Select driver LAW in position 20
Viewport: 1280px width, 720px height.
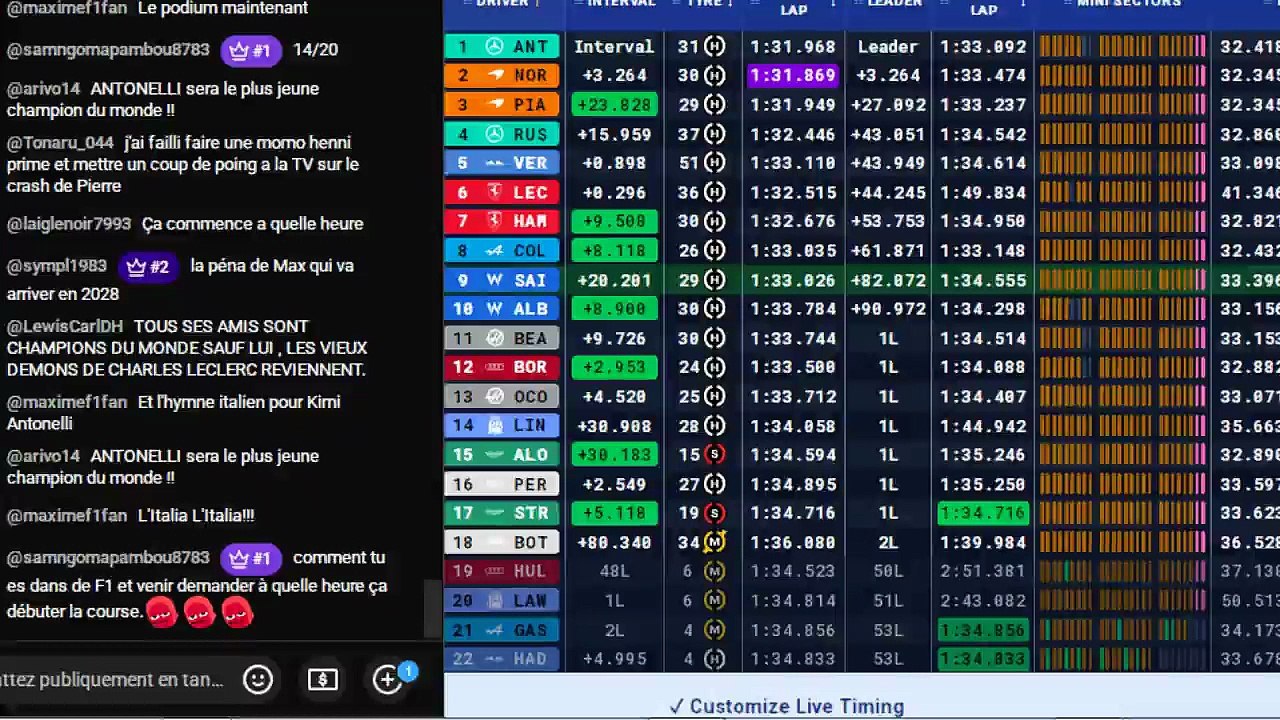point(502,601)
